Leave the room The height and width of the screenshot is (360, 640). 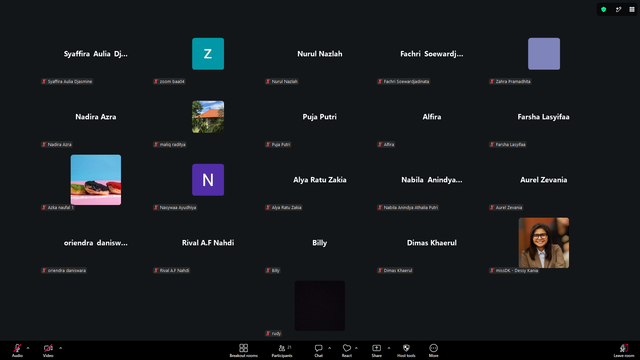click(x=624, y=350)
